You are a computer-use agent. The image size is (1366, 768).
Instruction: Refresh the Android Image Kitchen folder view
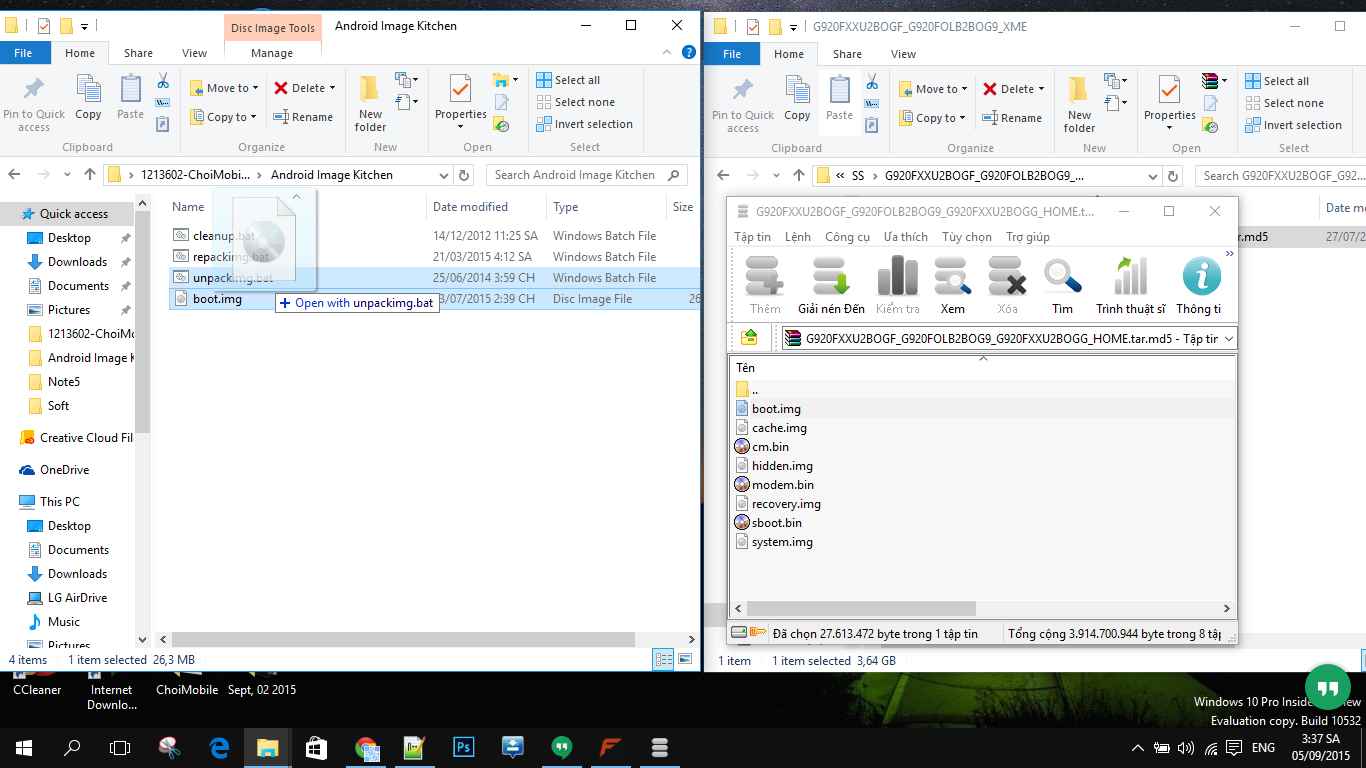click(x=464, y=175)
